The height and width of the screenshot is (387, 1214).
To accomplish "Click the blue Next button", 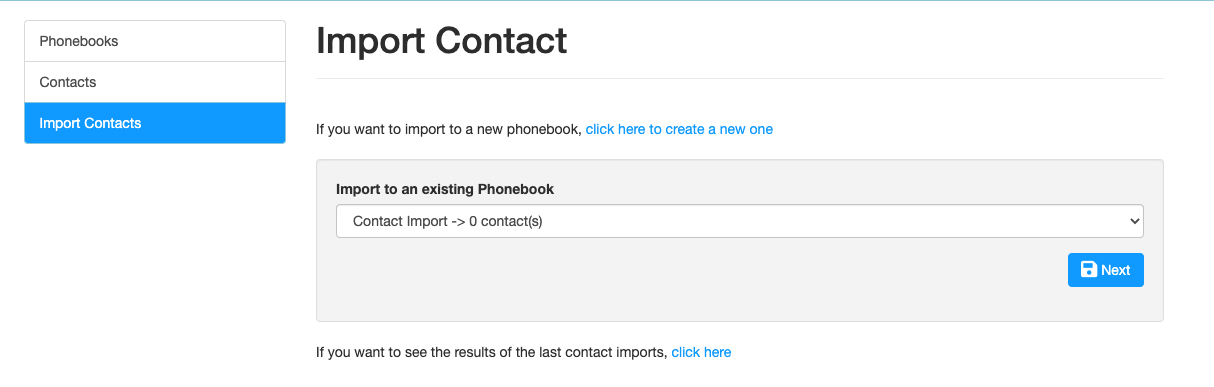I will [1105, 270].
